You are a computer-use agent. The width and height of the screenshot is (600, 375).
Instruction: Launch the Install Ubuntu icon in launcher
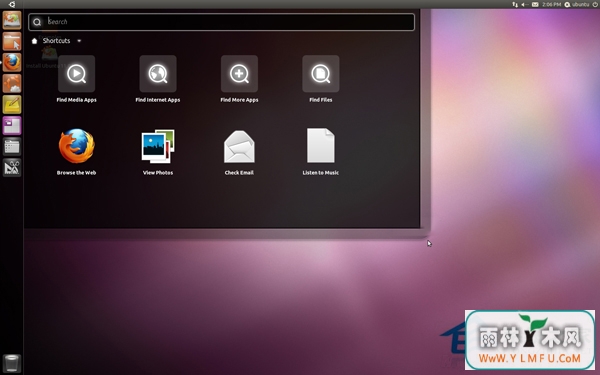(x=12, y=20)
